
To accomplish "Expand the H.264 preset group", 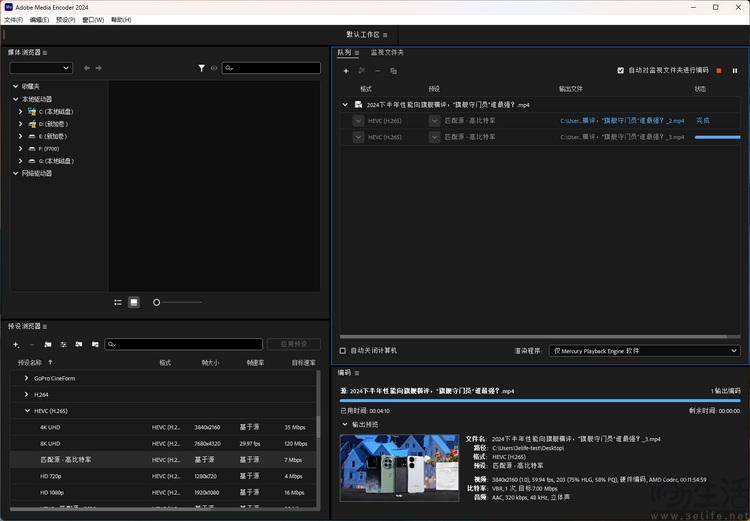I will tap(26, 395).
